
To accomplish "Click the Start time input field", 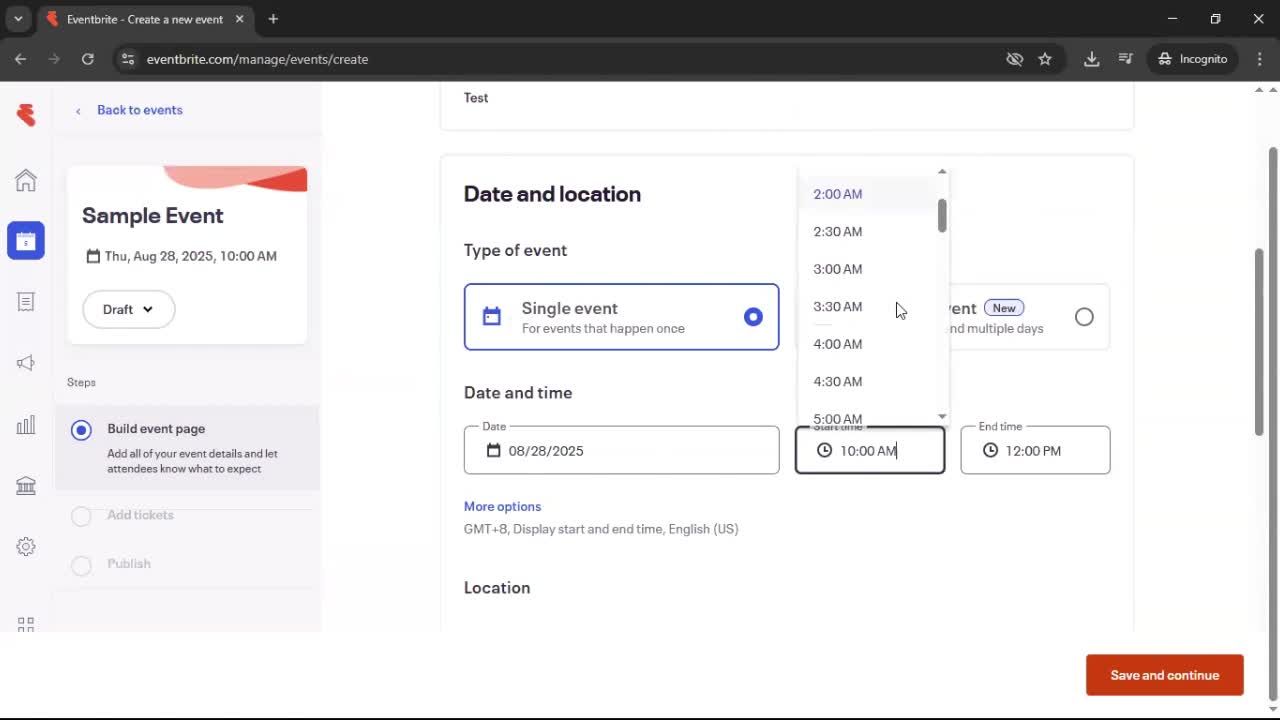I will click(870, 450).
